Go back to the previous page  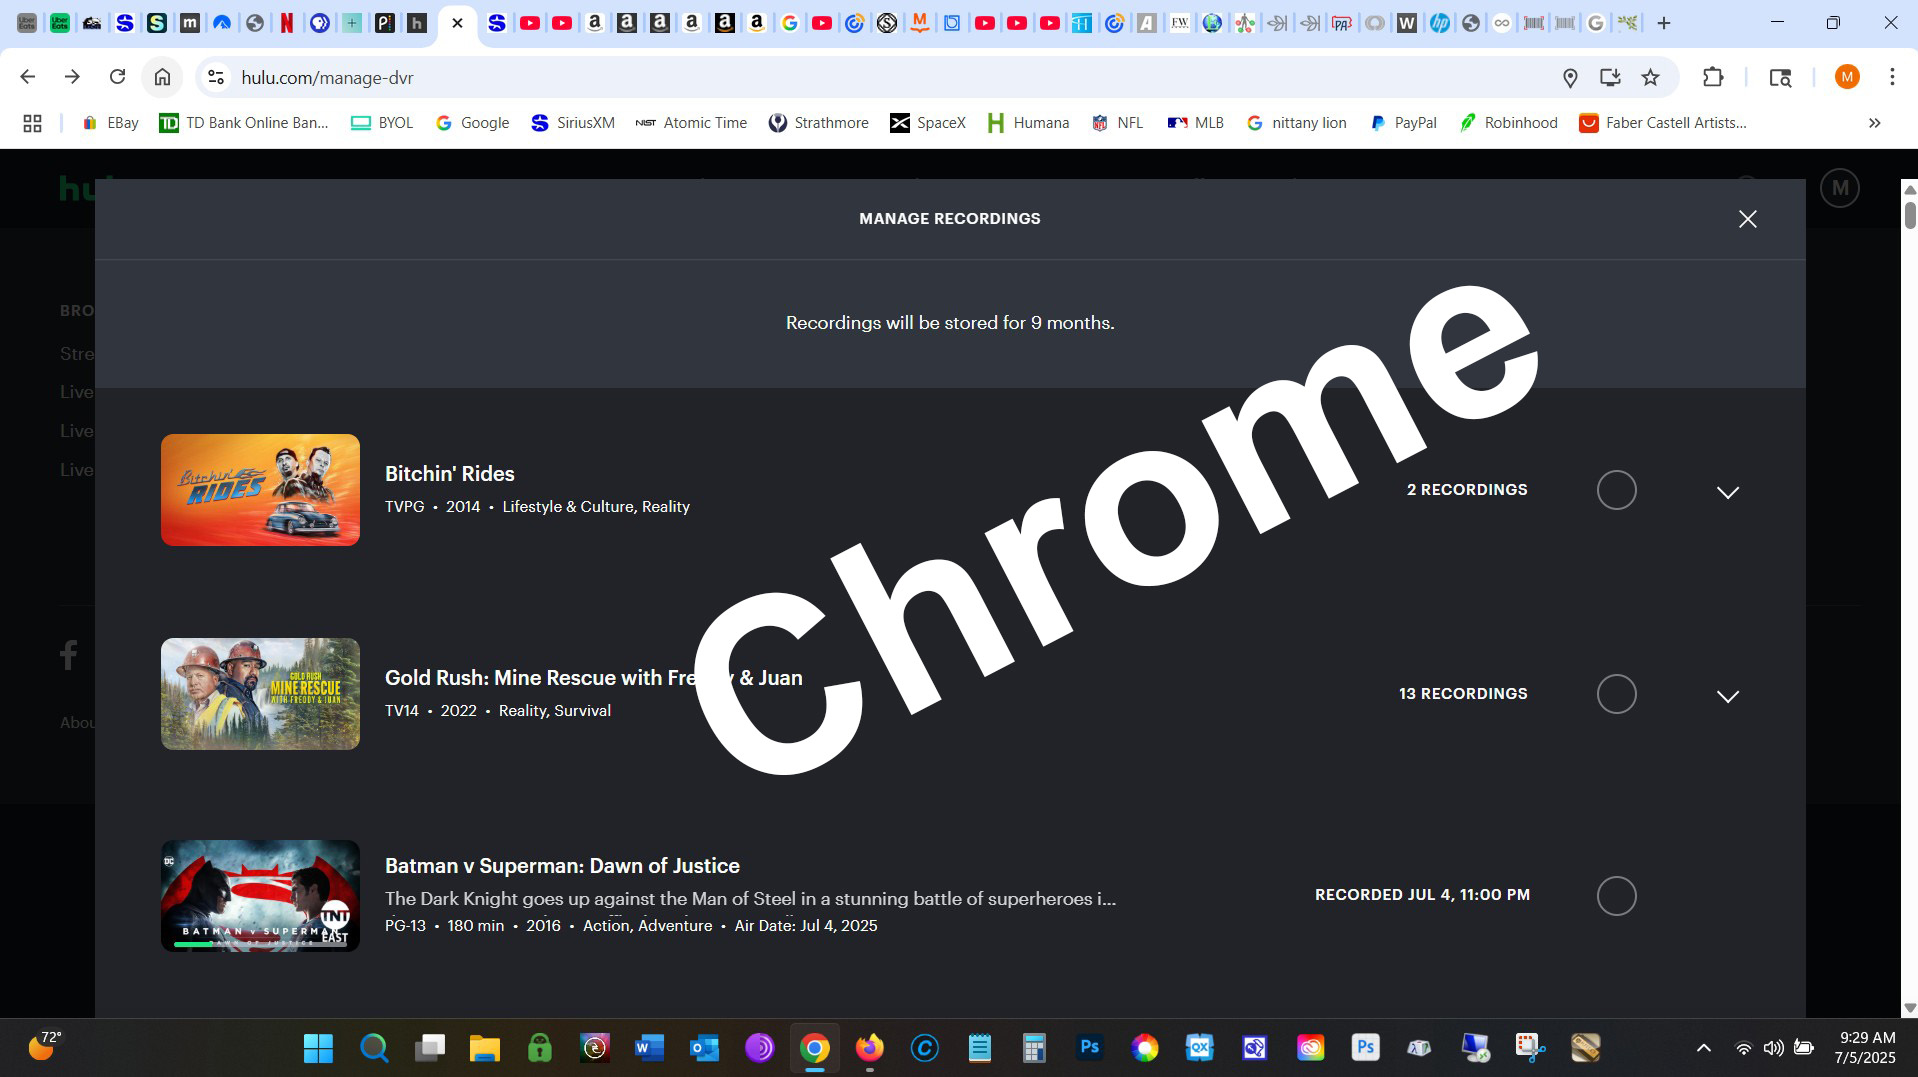coord(28,77)
